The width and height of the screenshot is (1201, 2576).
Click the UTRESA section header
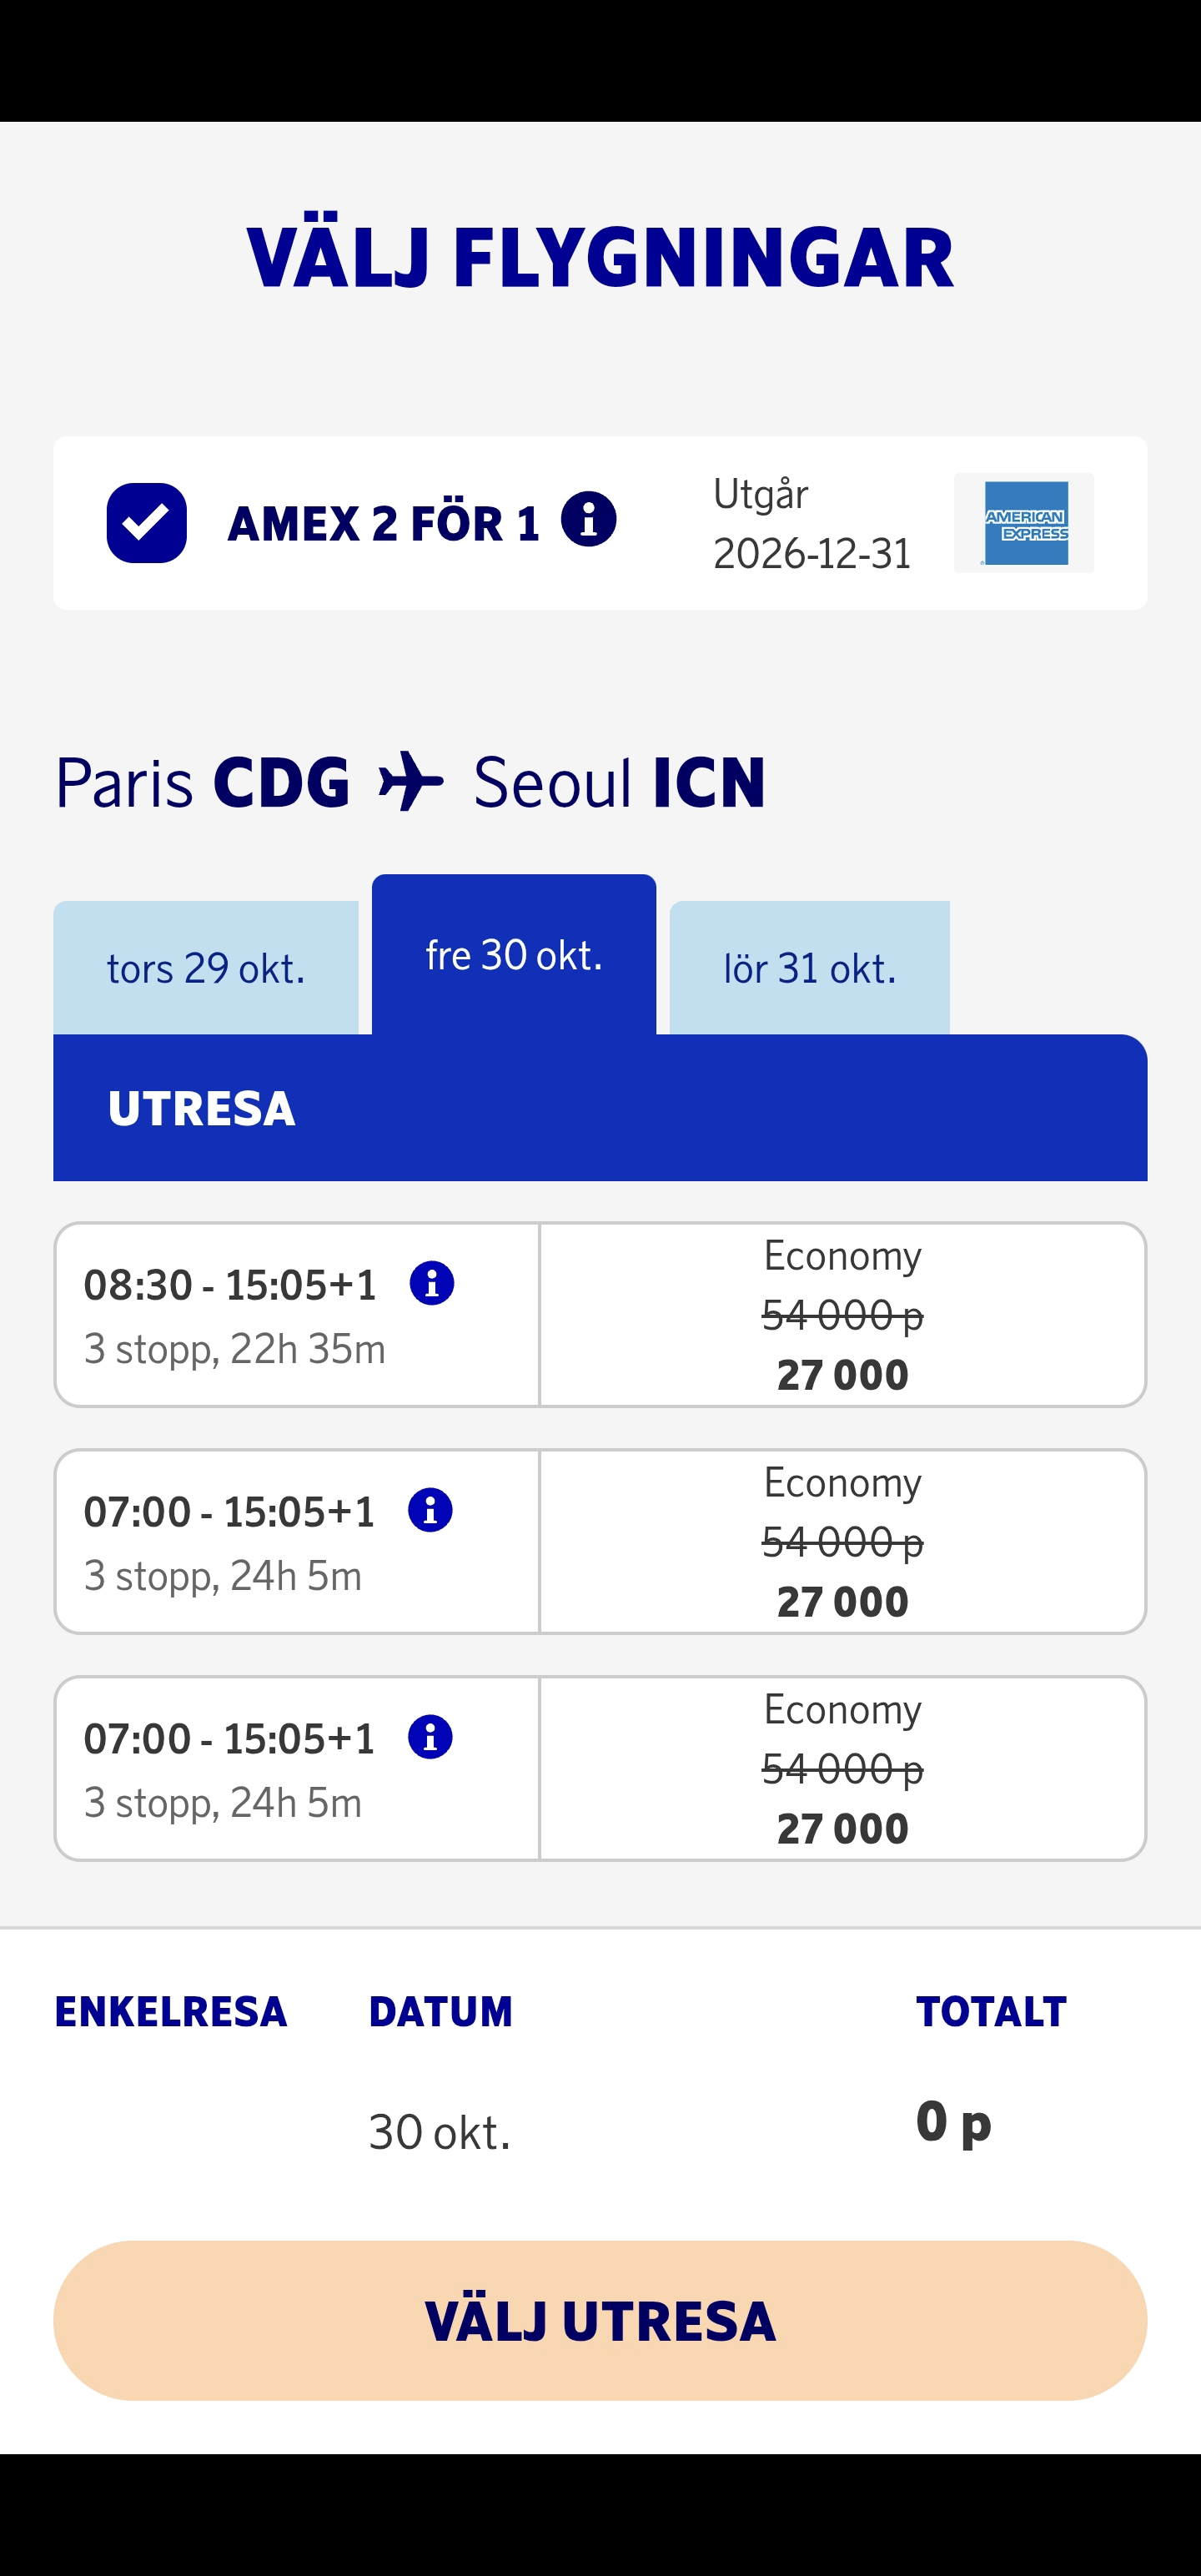600,1108
